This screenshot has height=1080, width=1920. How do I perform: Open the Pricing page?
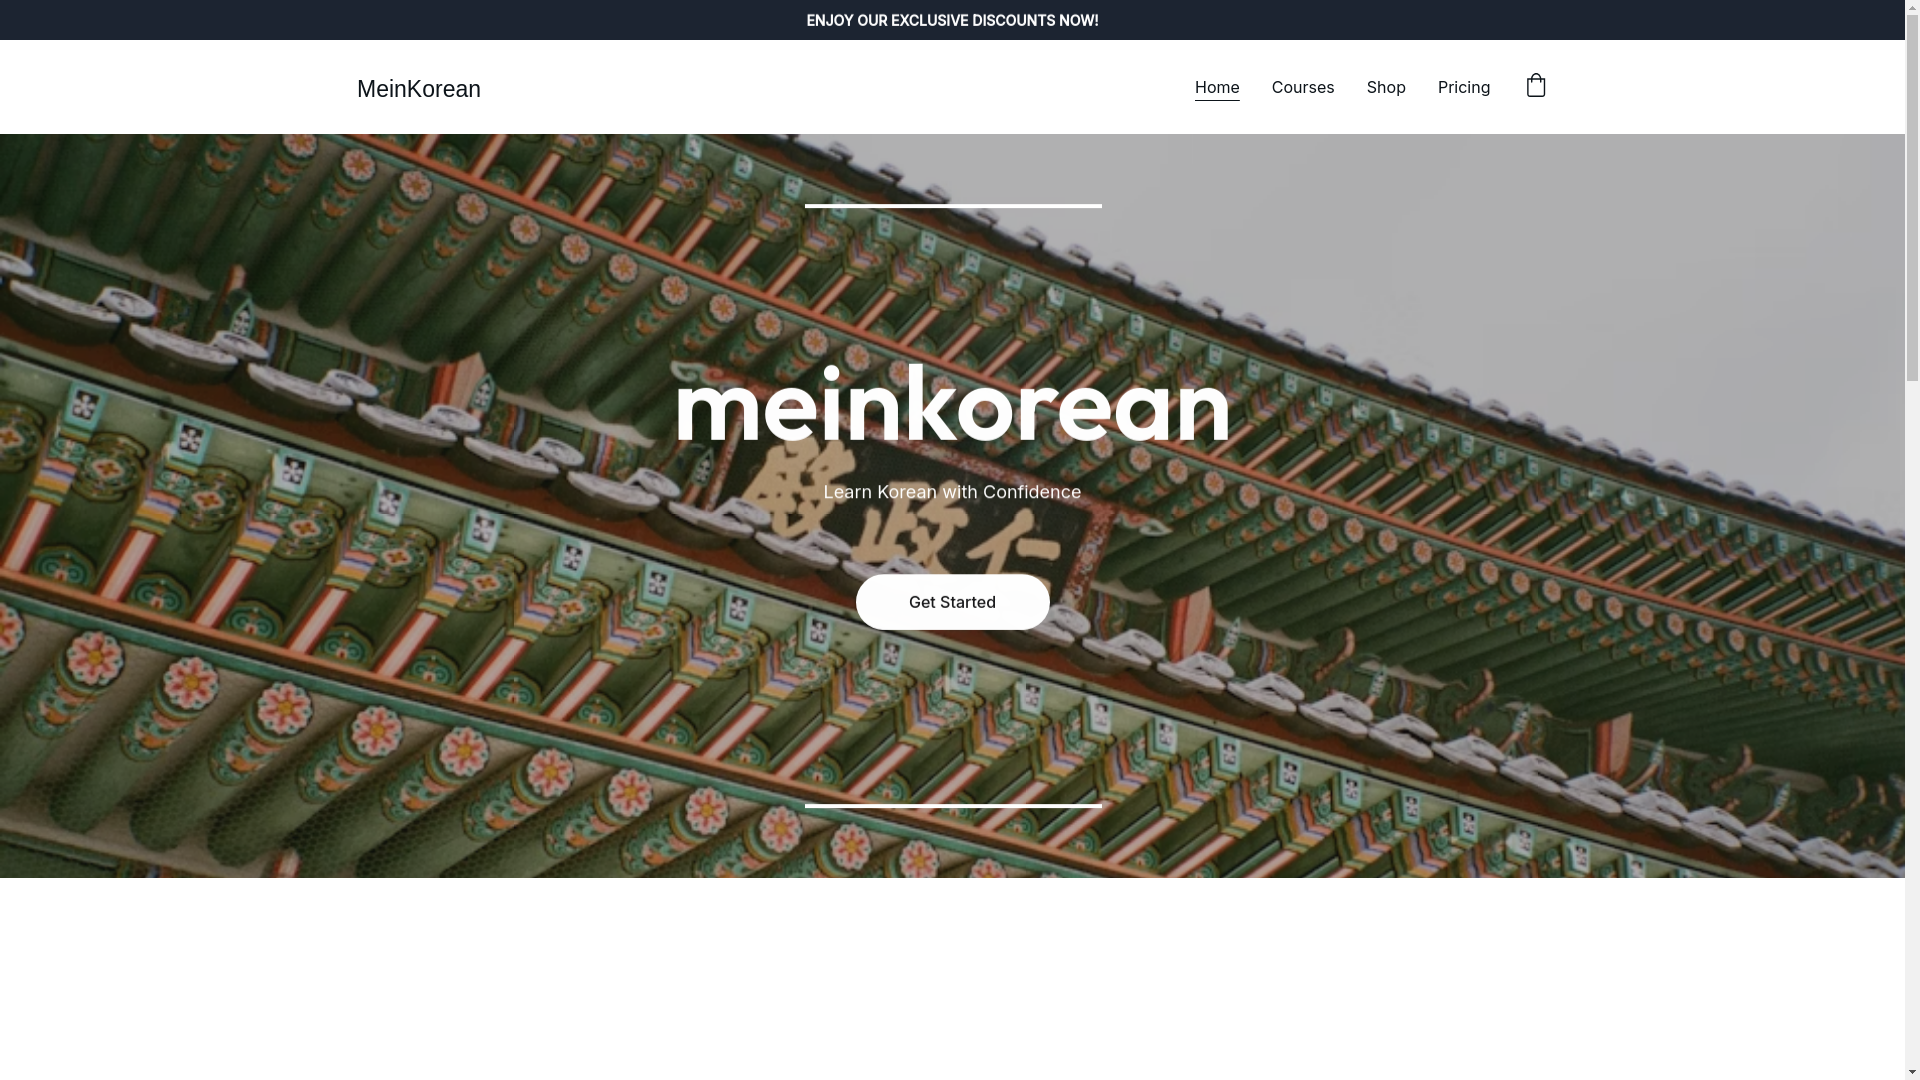pyautogui.click(x=1463, y=87)
